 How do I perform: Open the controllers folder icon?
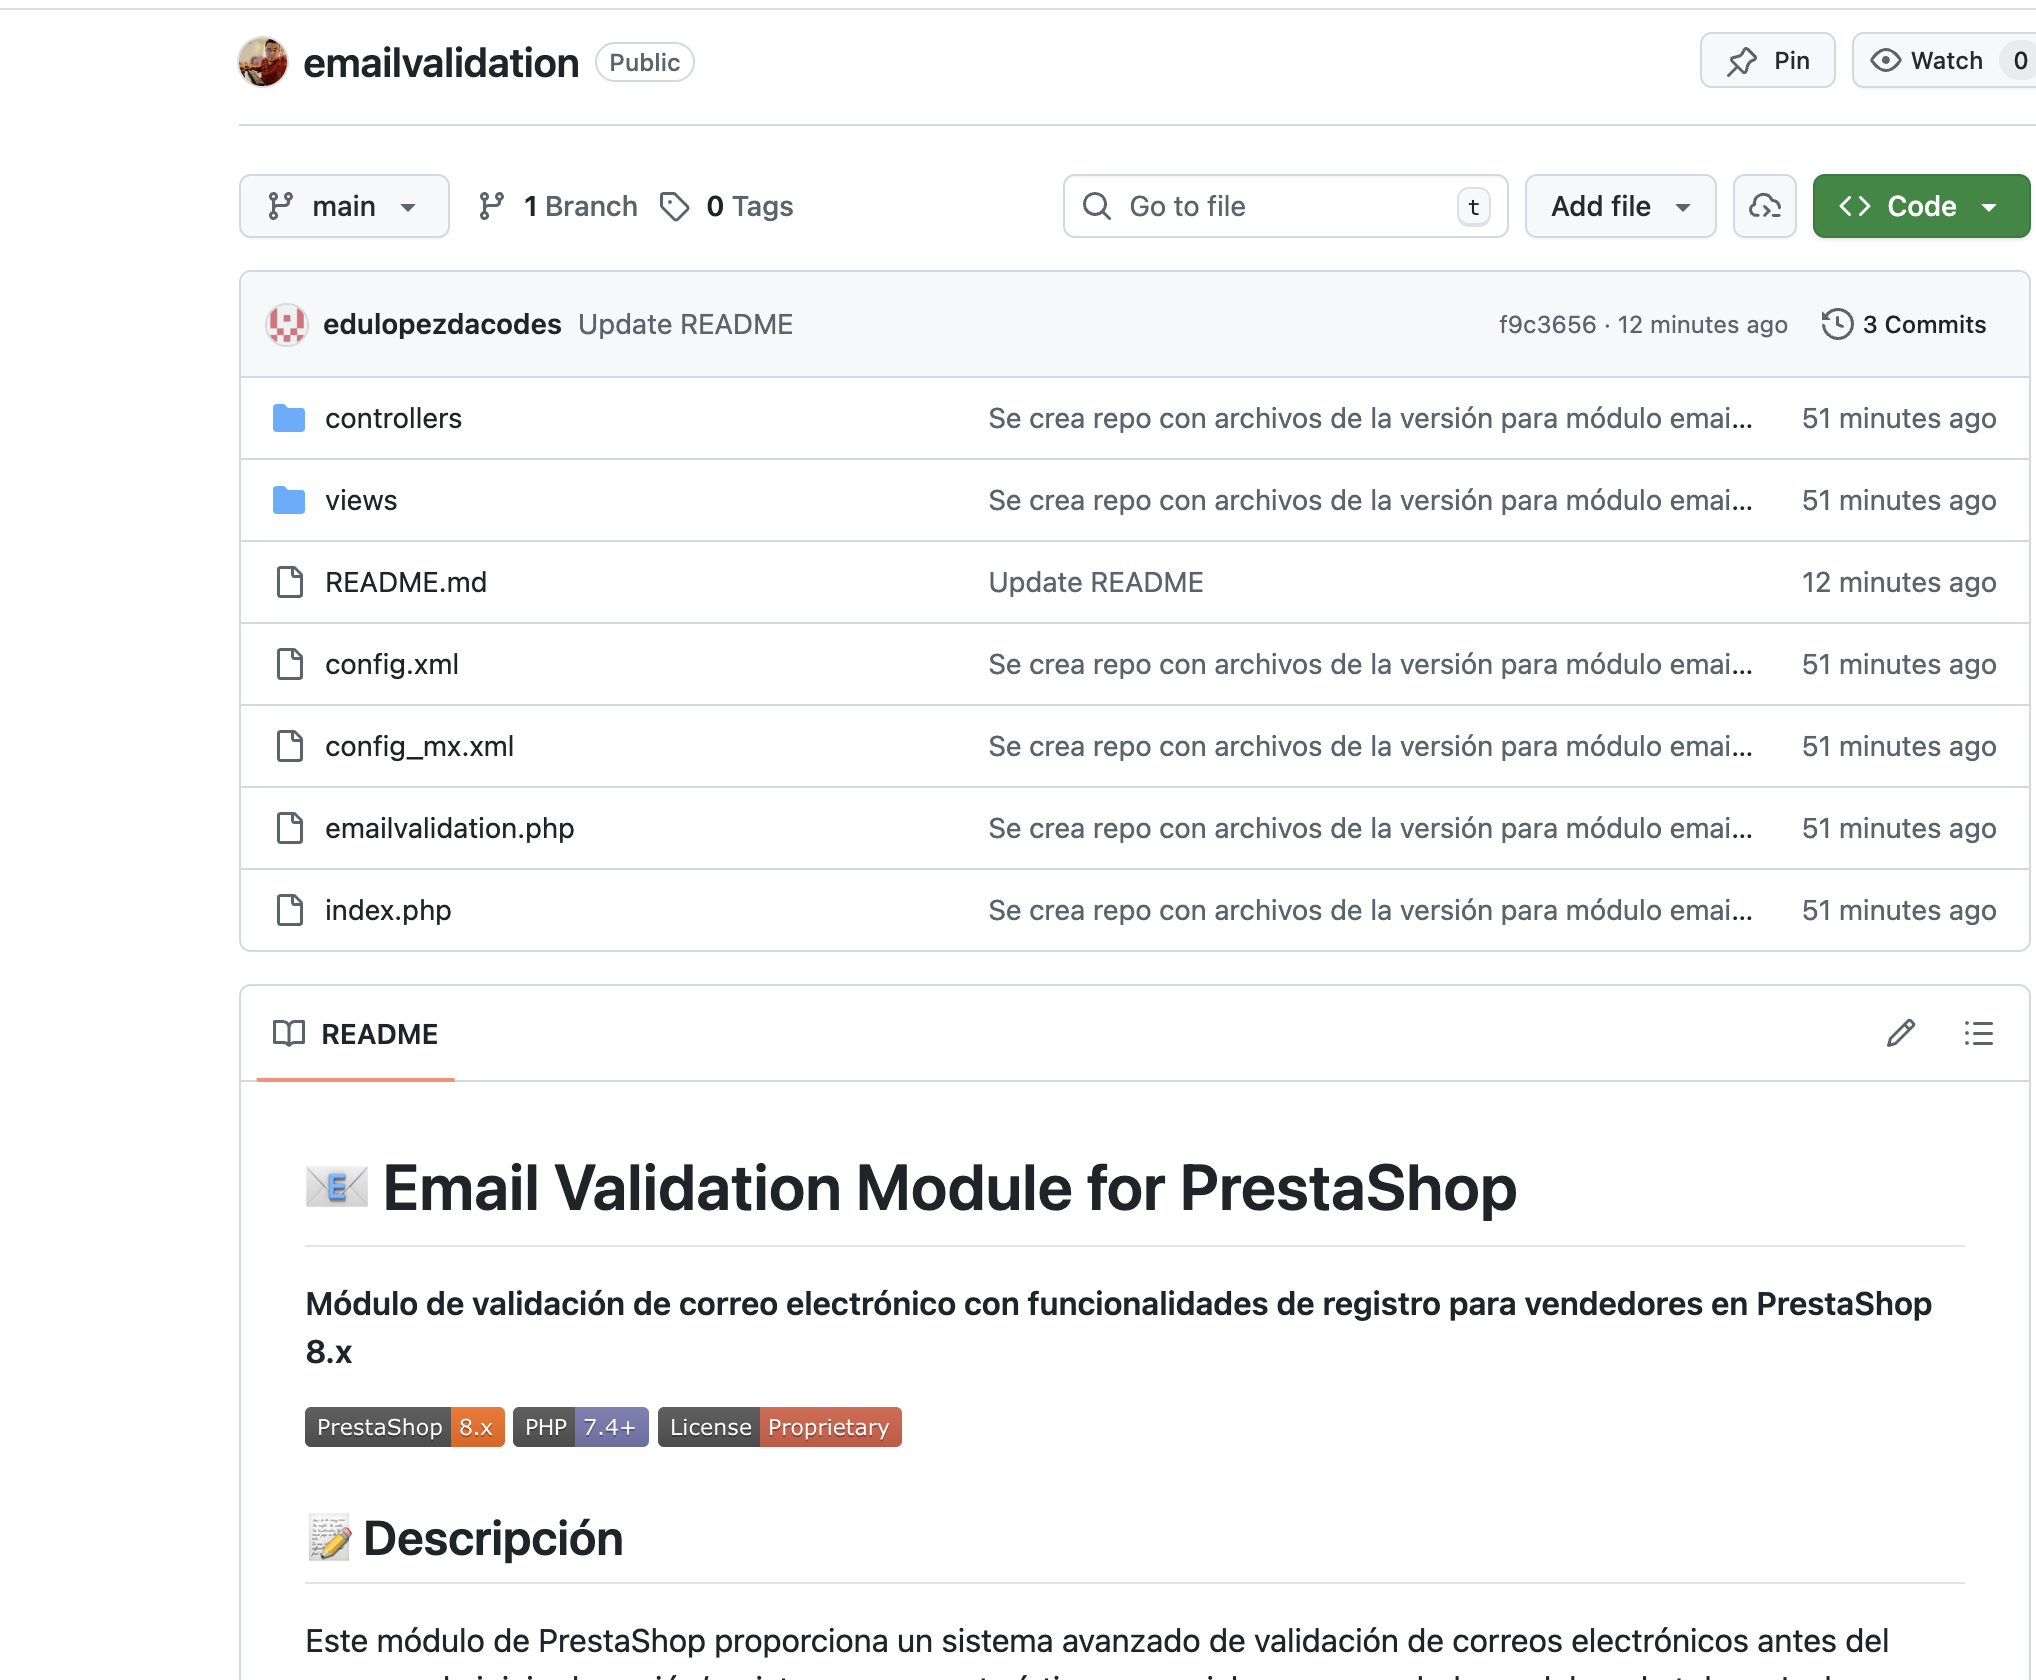pos(288,418)
